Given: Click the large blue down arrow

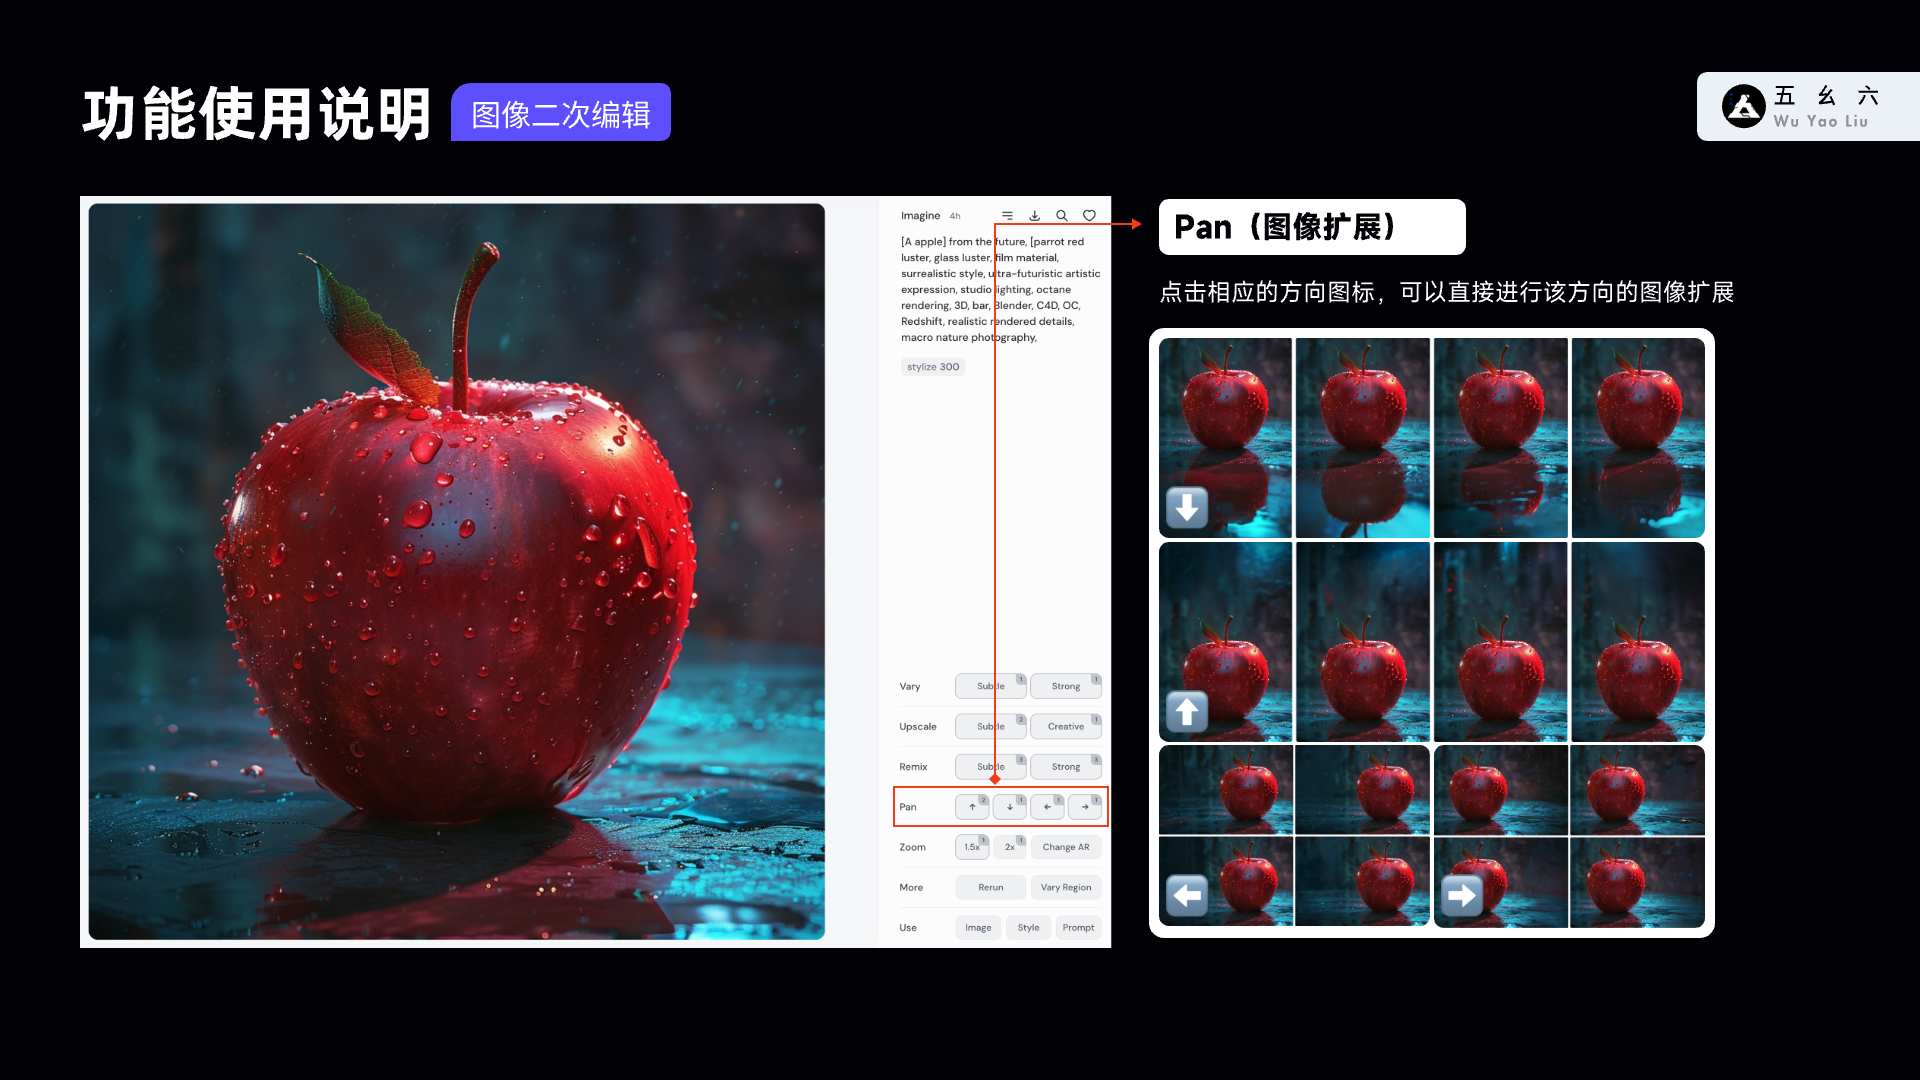Looking at the screenshot, I should point(1187,508).
